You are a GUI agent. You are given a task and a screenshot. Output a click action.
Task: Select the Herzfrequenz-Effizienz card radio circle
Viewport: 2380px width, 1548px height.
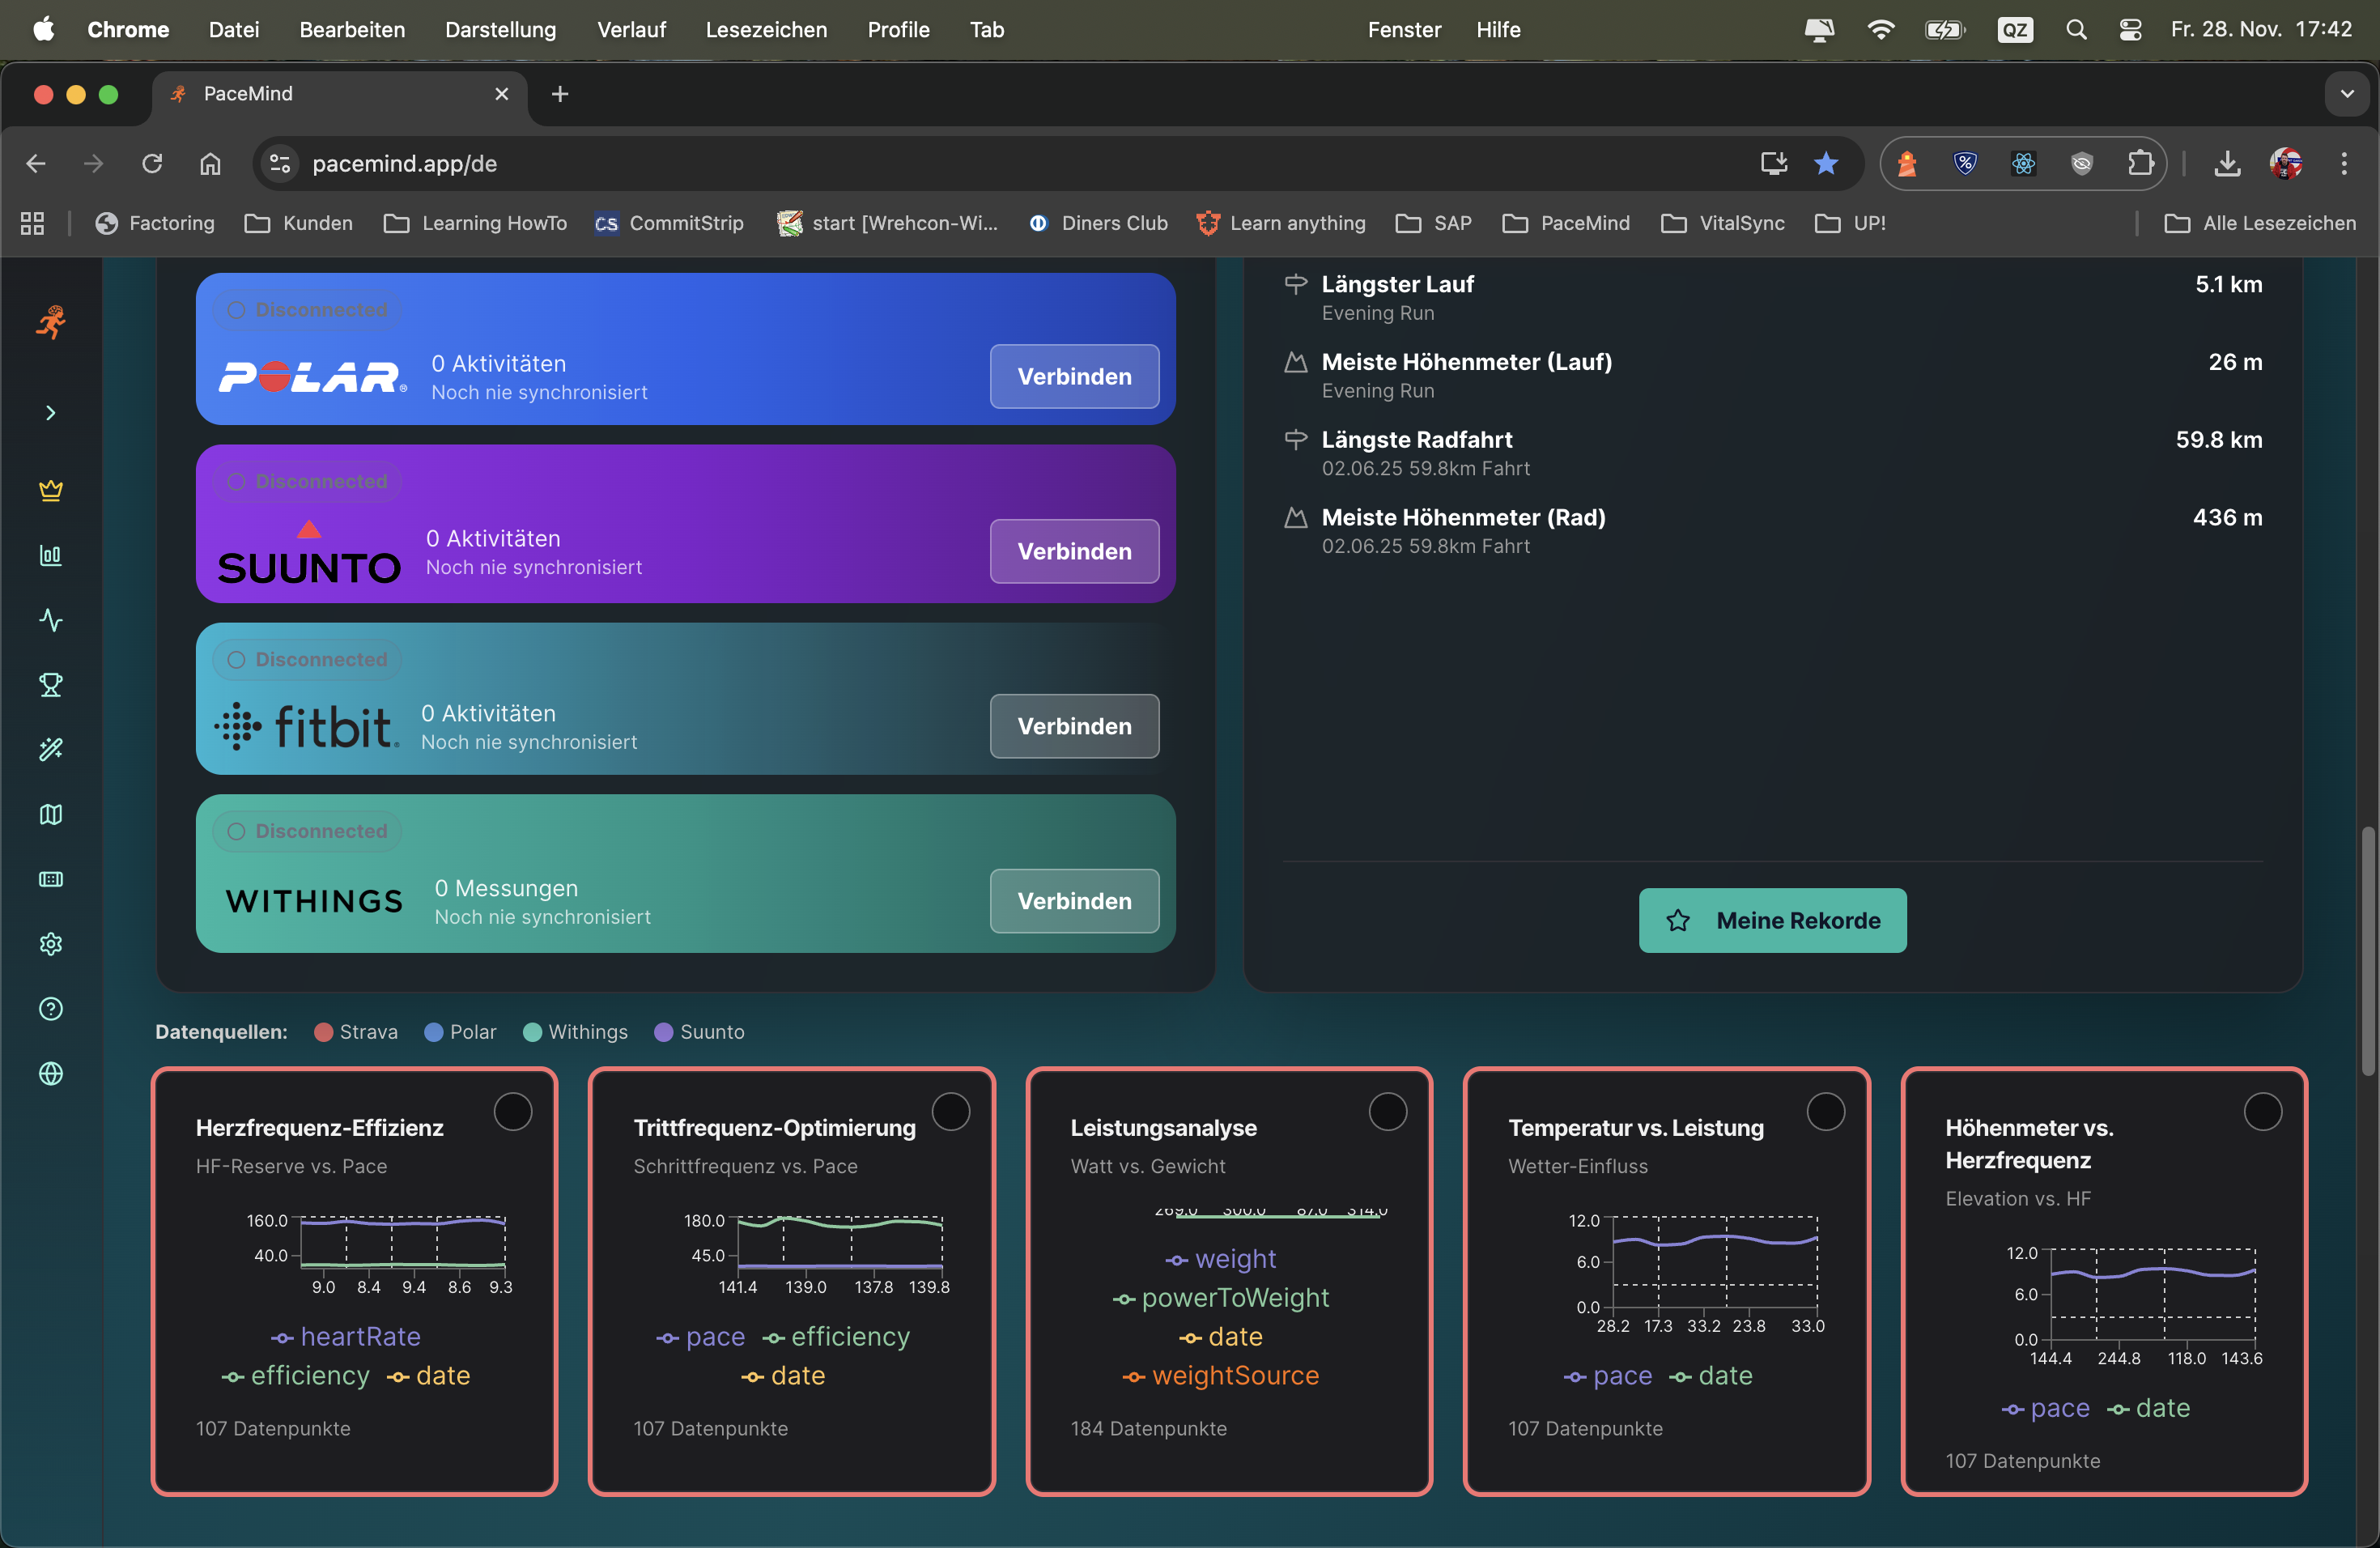pos(513,1111)
